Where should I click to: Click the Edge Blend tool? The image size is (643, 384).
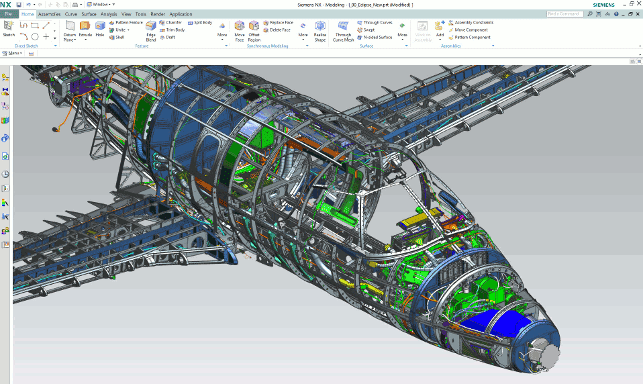tap(151, 31)
